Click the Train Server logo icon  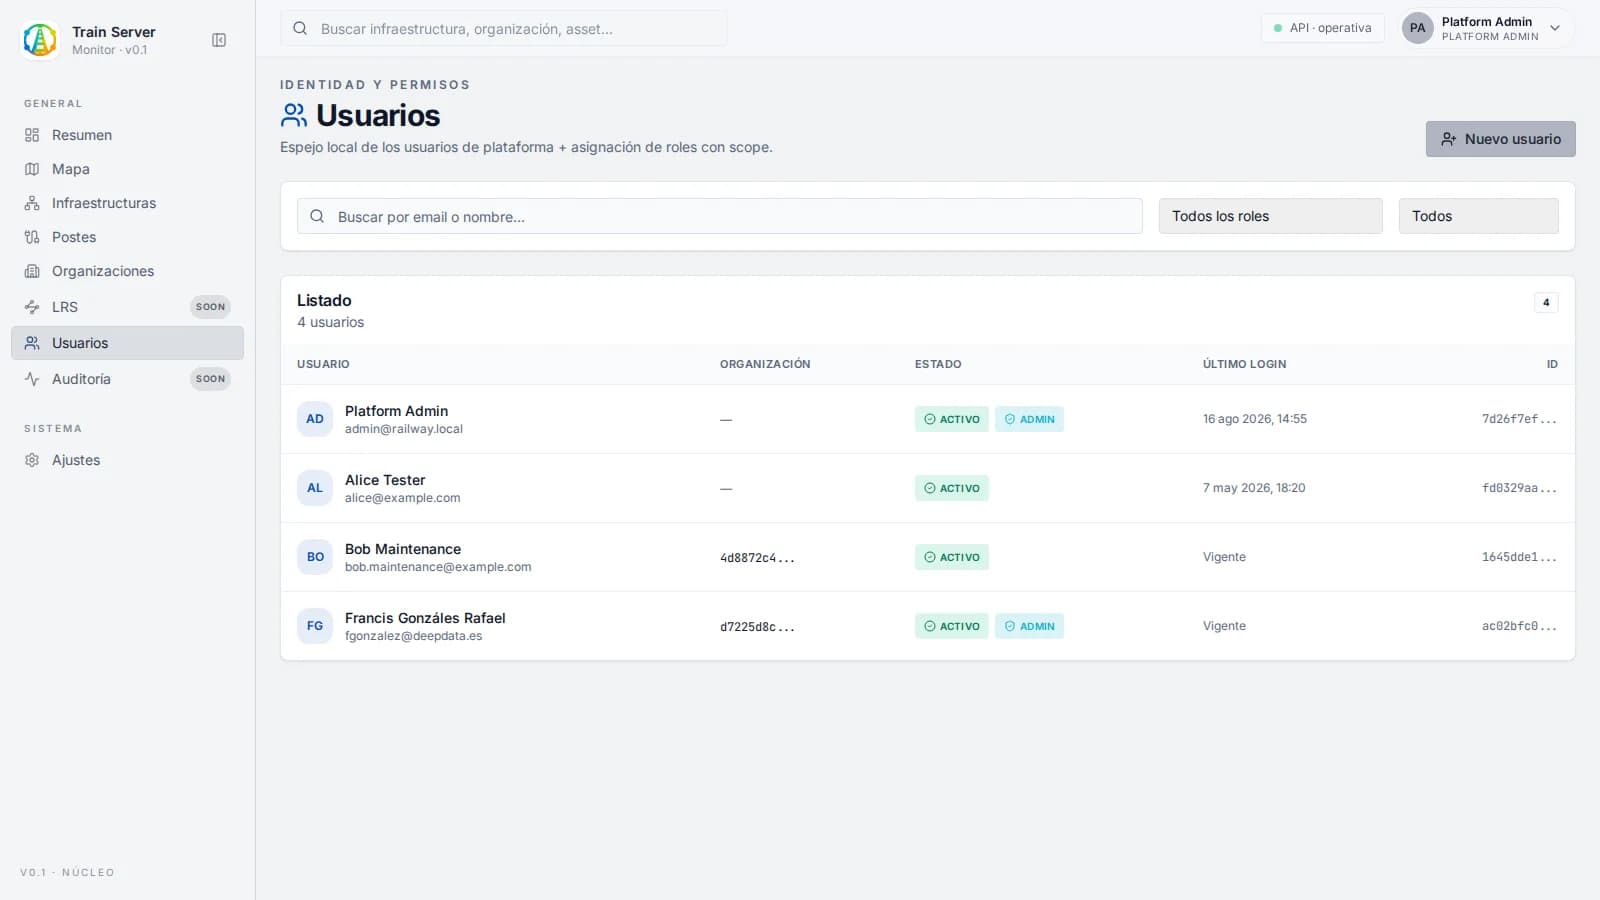coord(40,40)
